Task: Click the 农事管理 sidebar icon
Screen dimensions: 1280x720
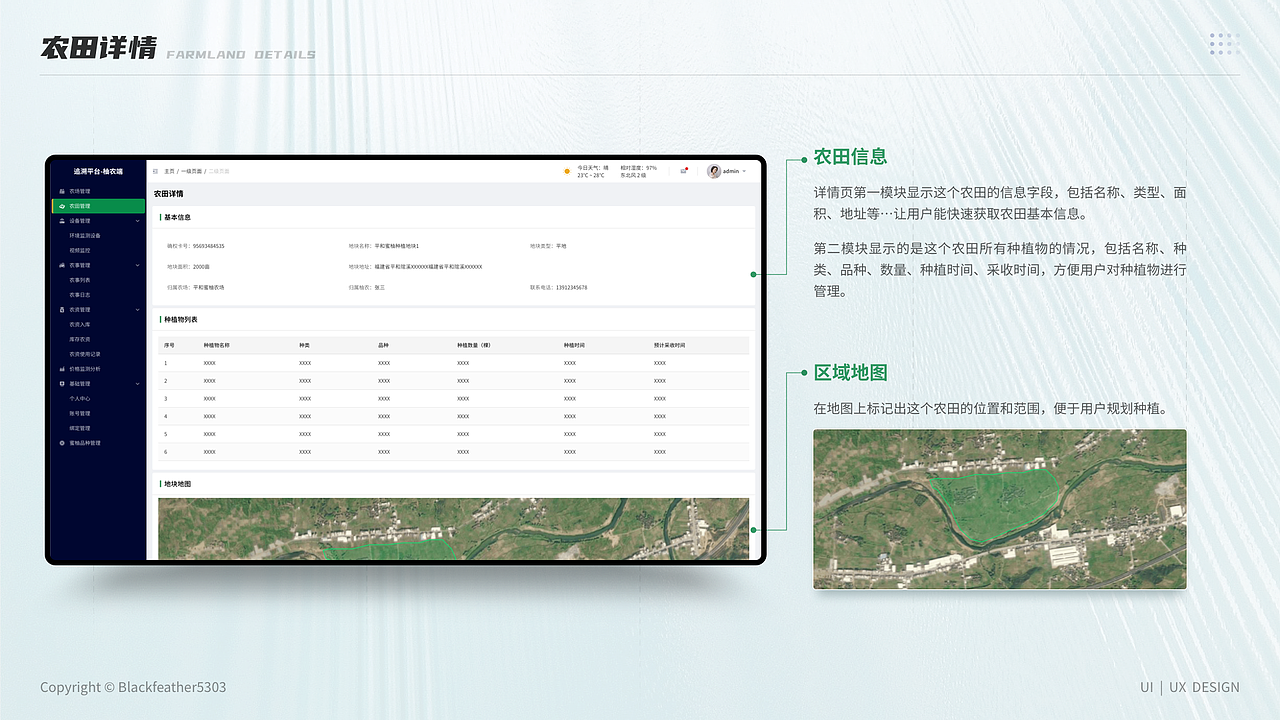Action: pyautogui.click(x=62, y=265)
